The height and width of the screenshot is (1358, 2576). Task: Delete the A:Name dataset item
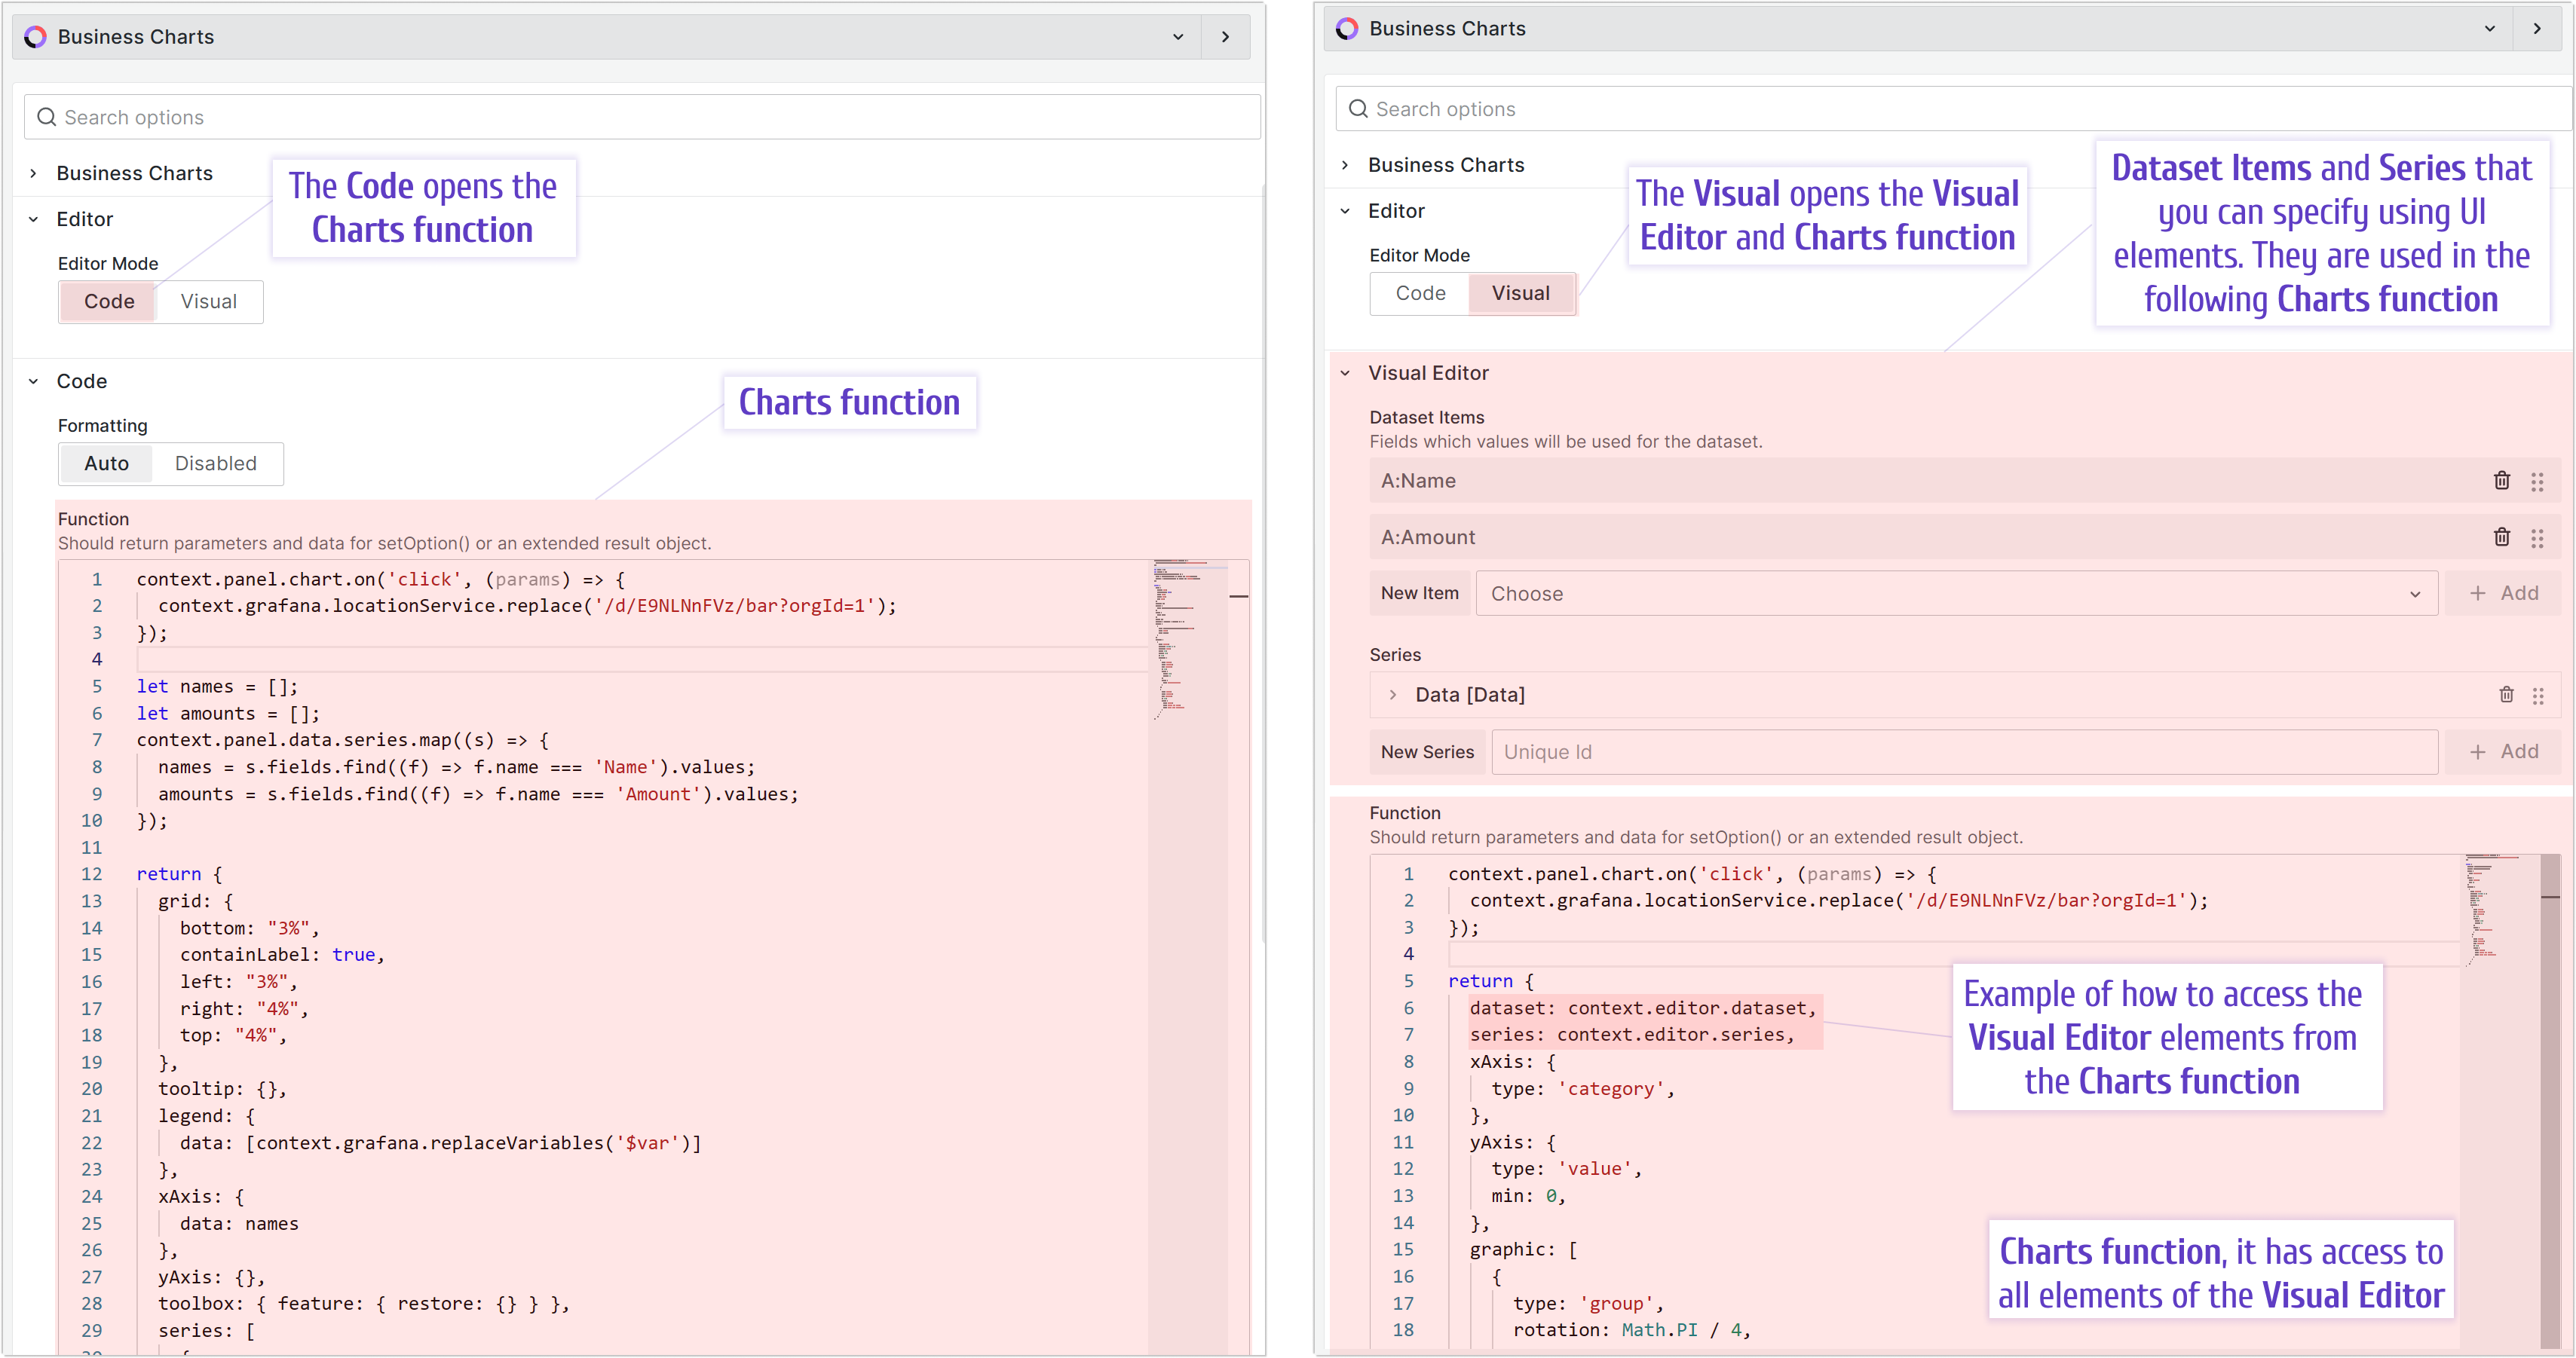tap(2502, 481)
